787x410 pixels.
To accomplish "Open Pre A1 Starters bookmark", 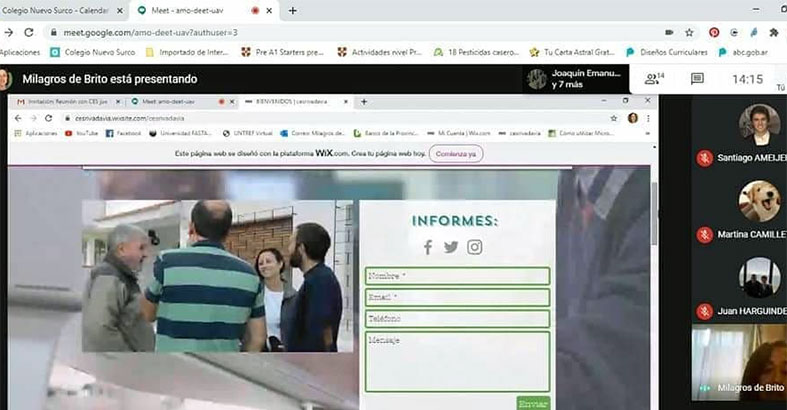I will point(283,52).
